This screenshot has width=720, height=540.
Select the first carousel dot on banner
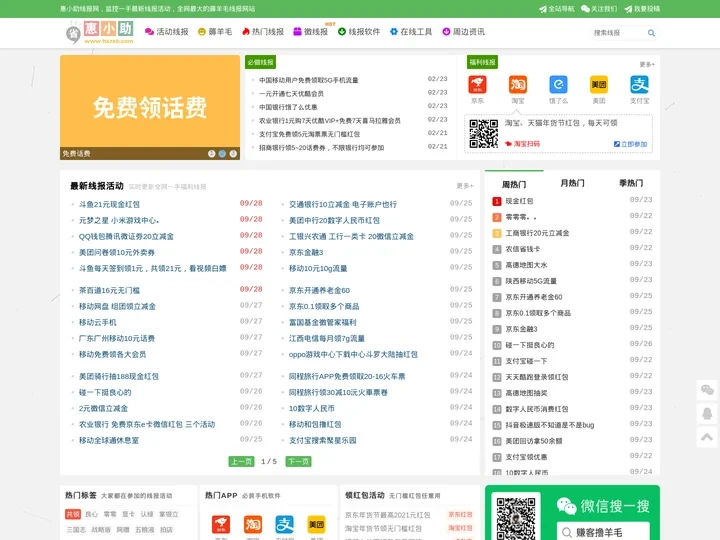point(211,154)
